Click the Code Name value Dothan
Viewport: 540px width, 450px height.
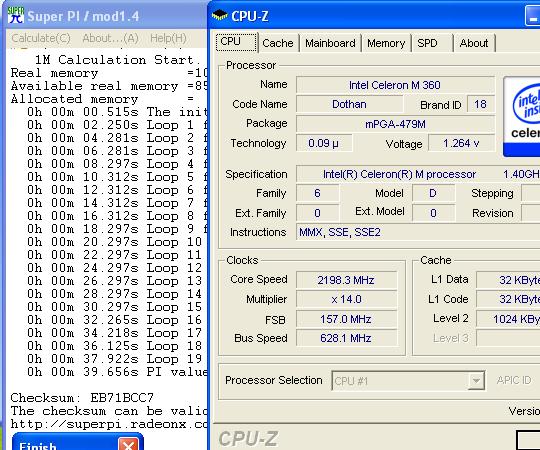[x=349, y=104]
